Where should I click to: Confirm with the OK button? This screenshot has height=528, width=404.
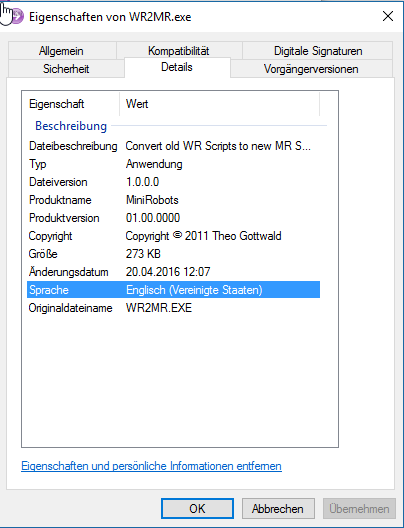coord(197,508)
